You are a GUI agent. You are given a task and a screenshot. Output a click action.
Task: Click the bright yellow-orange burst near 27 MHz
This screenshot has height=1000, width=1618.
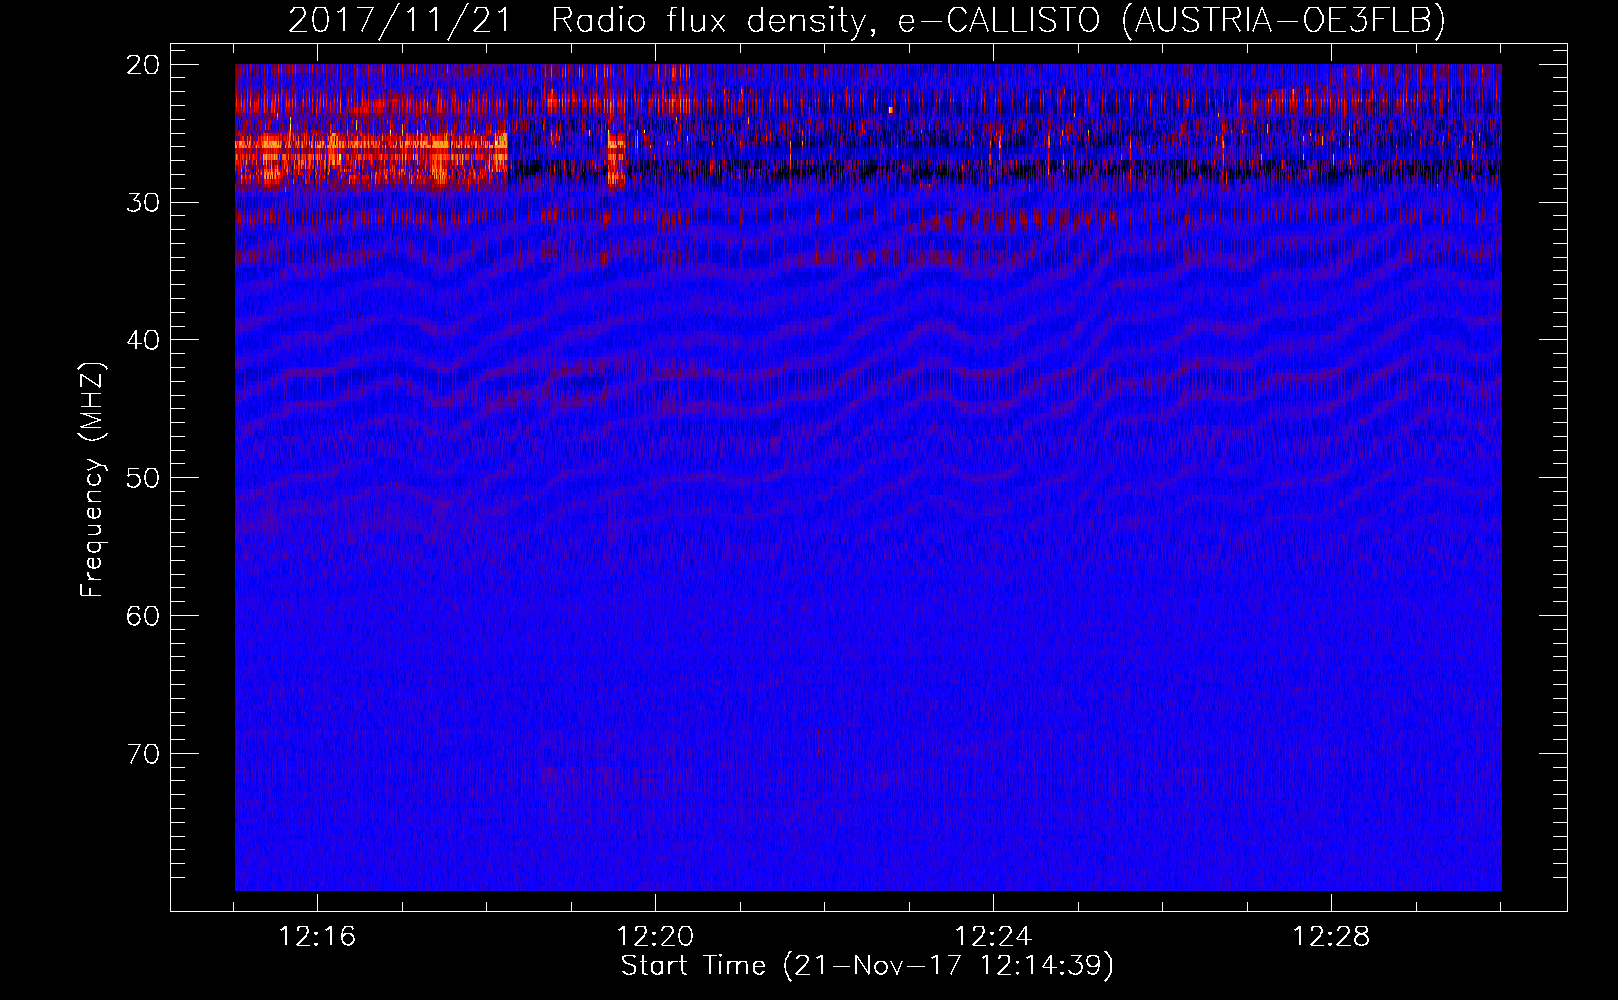(x=371, y=158)
